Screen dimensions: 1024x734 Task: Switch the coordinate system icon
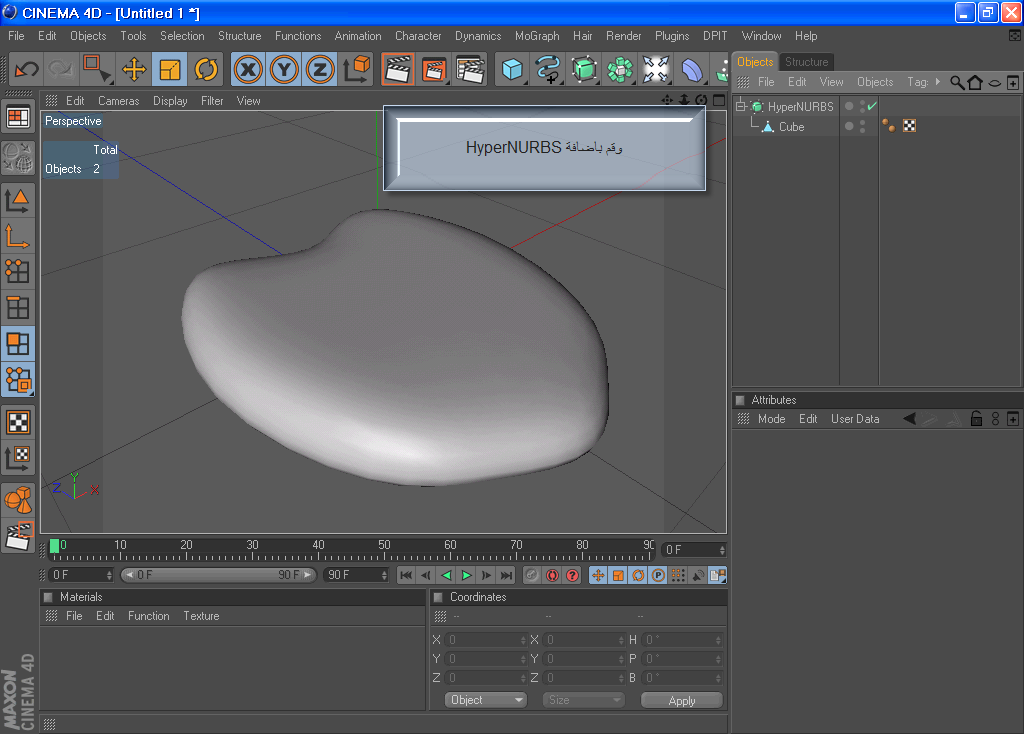(357, 69)
